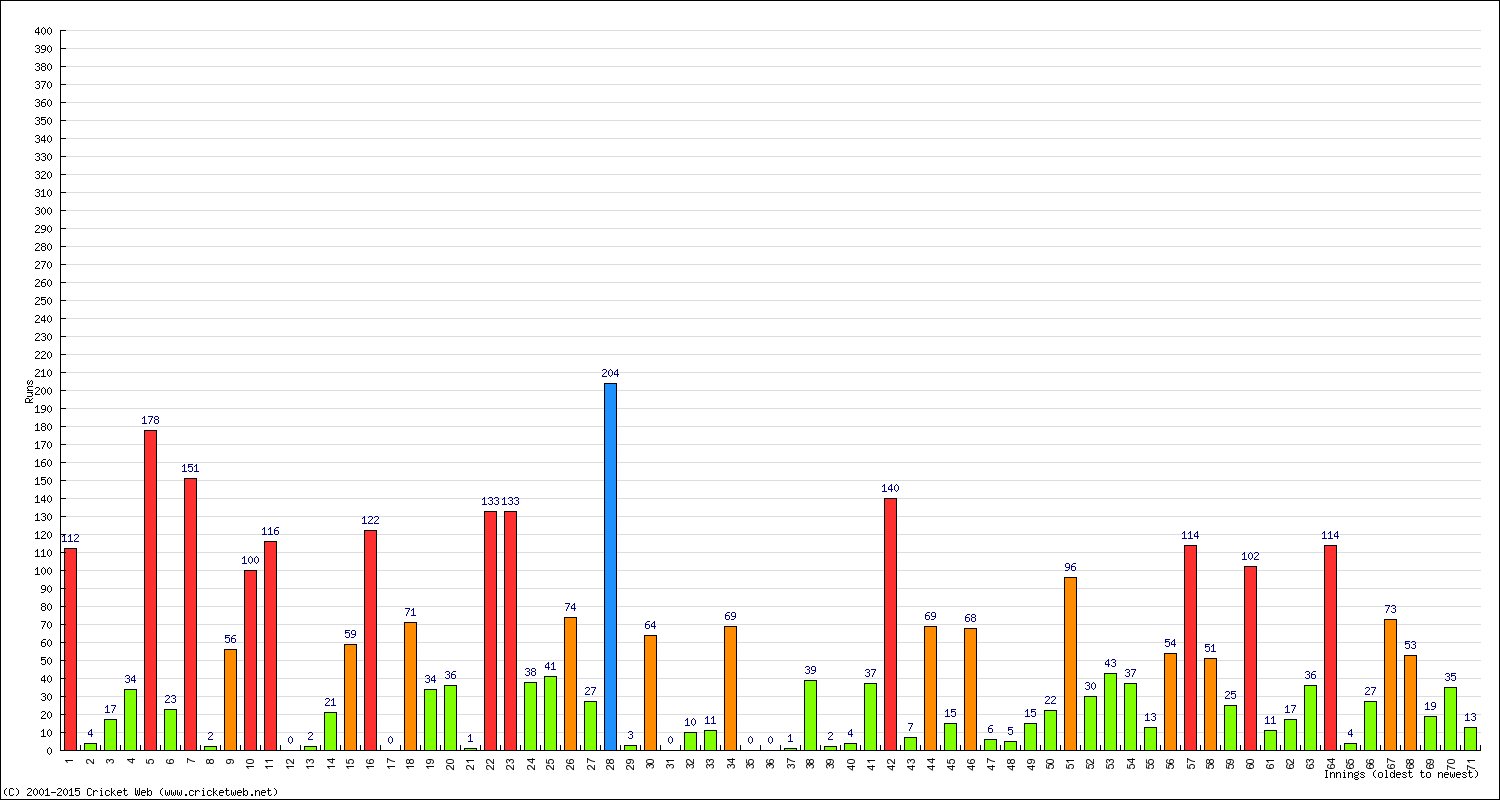
Task: Click the orange bar for innings 56
Action: pyautogui.click(x=1170, y=701)
